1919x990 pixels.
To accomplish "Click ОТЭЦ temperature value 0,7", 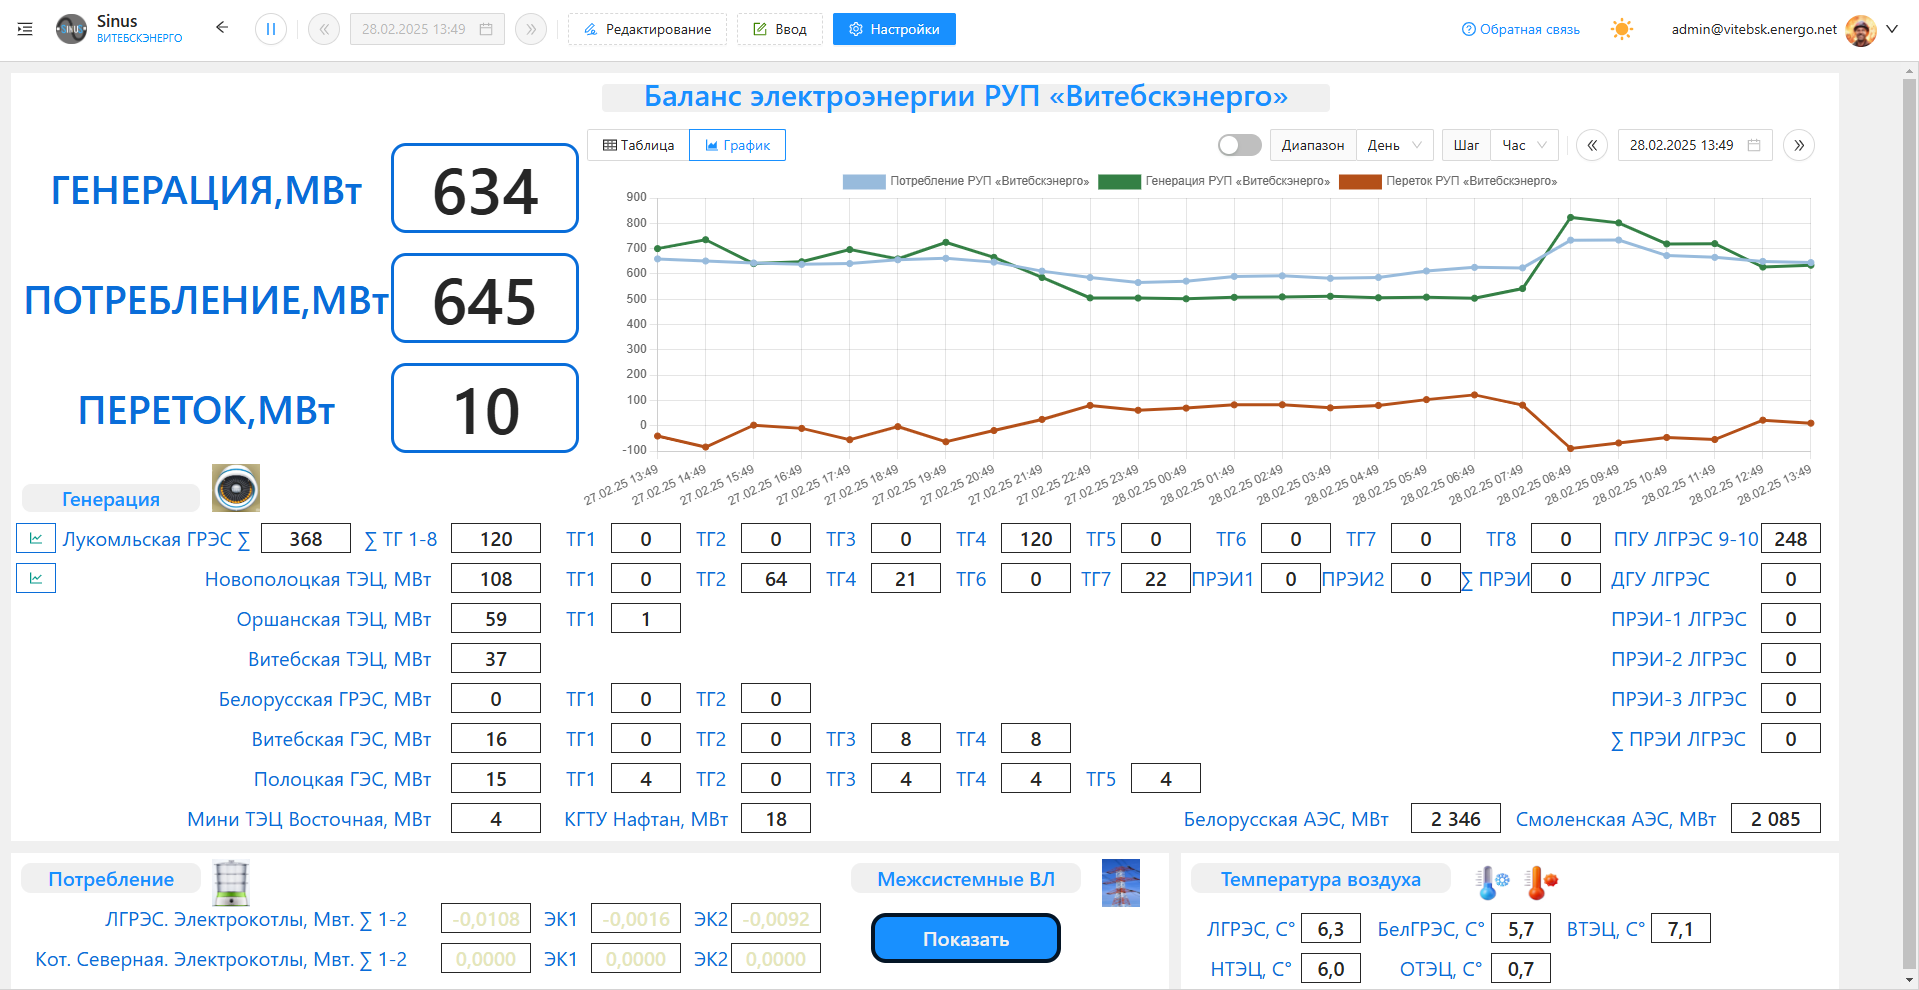I will point(1521,968).
